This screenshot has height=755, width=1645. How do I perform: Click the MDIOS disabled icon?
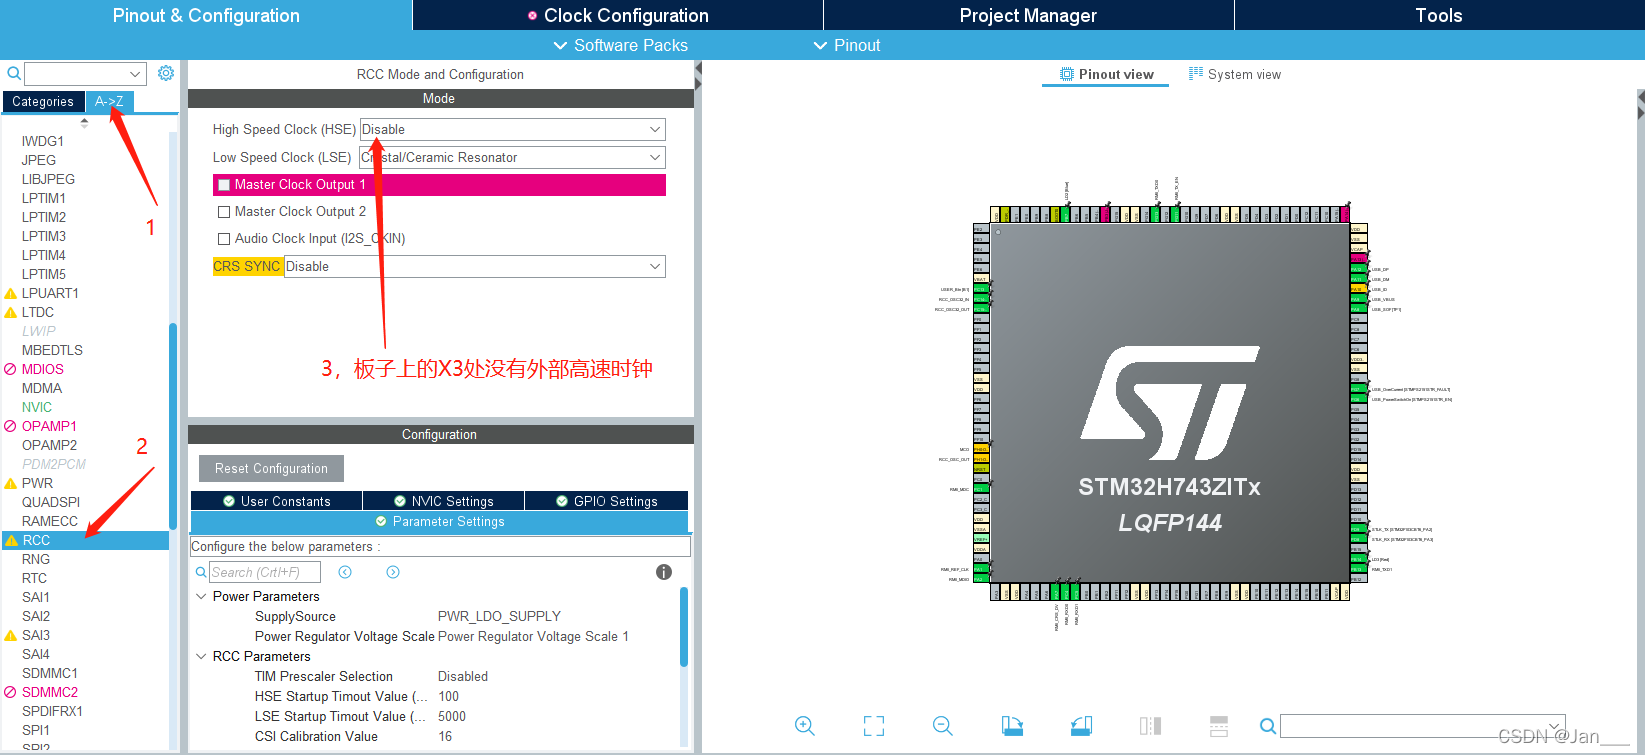click(10, 369)
